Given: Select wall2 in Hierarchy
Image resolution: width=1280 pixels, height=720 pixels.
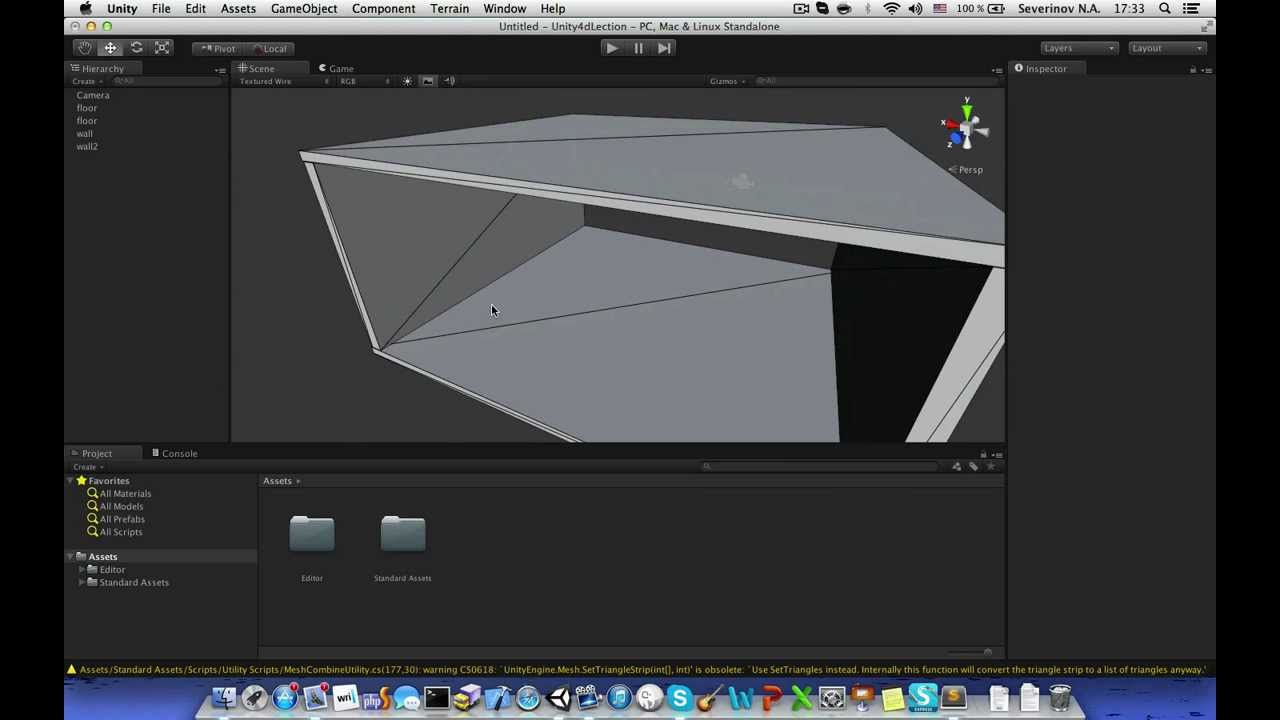Looking at the screenshot, I should (x=87, y=147).
